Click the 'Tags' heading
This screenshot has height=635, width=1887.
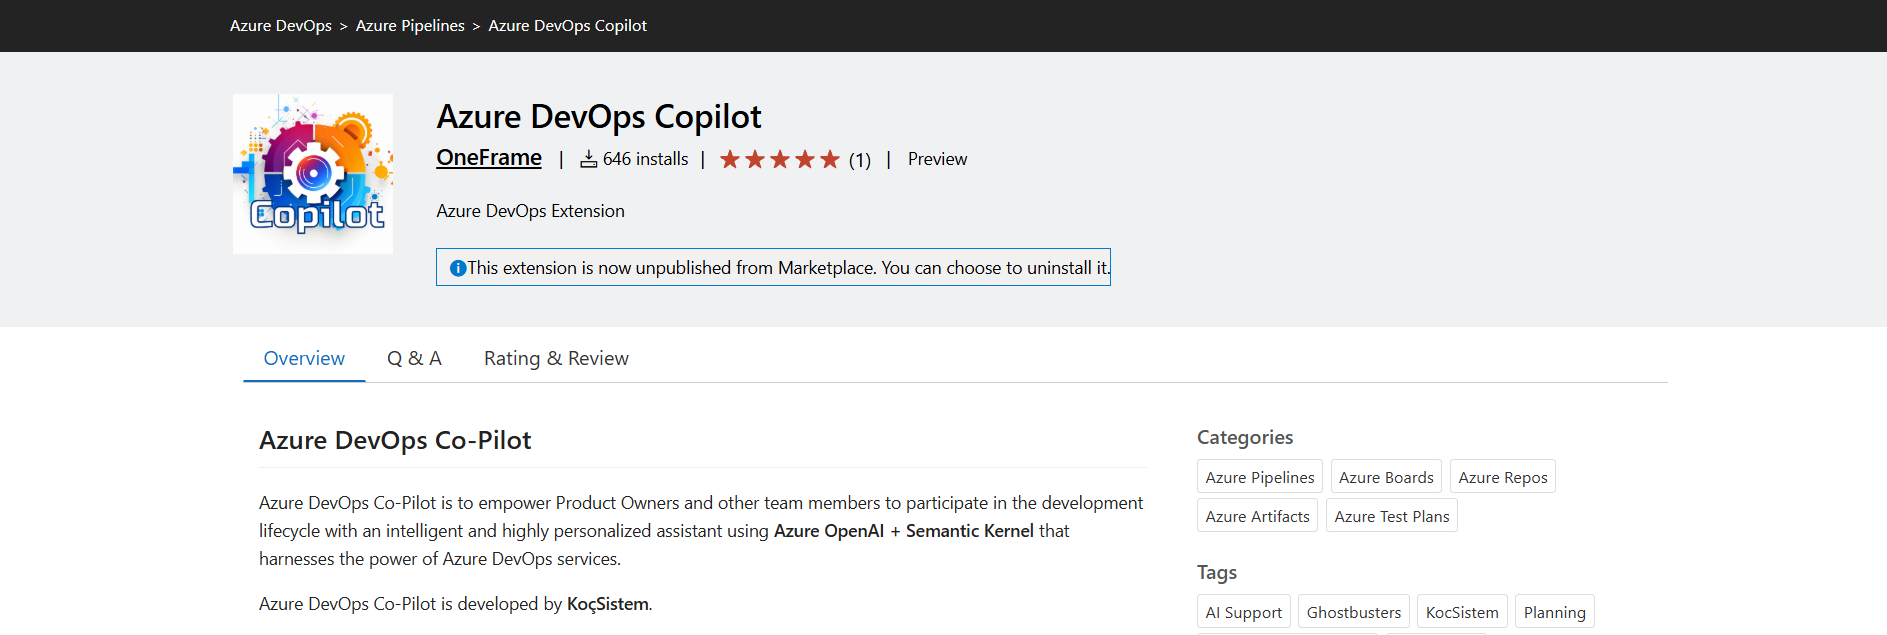tap(1217, 572)
